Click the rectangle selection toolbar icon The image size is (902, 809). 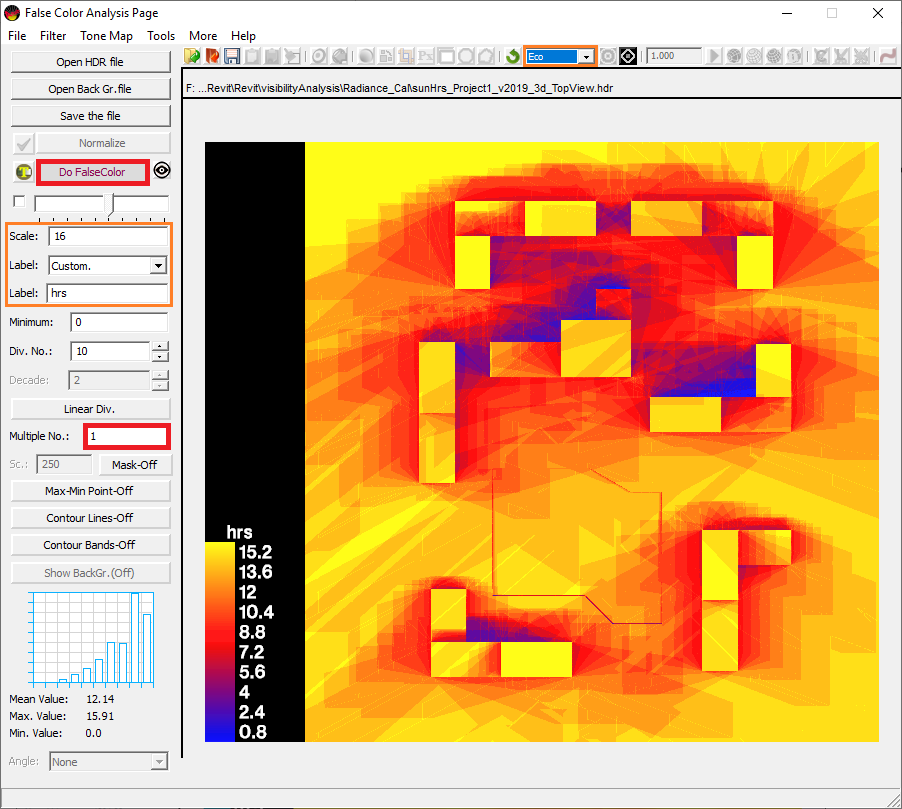(446, 56)
